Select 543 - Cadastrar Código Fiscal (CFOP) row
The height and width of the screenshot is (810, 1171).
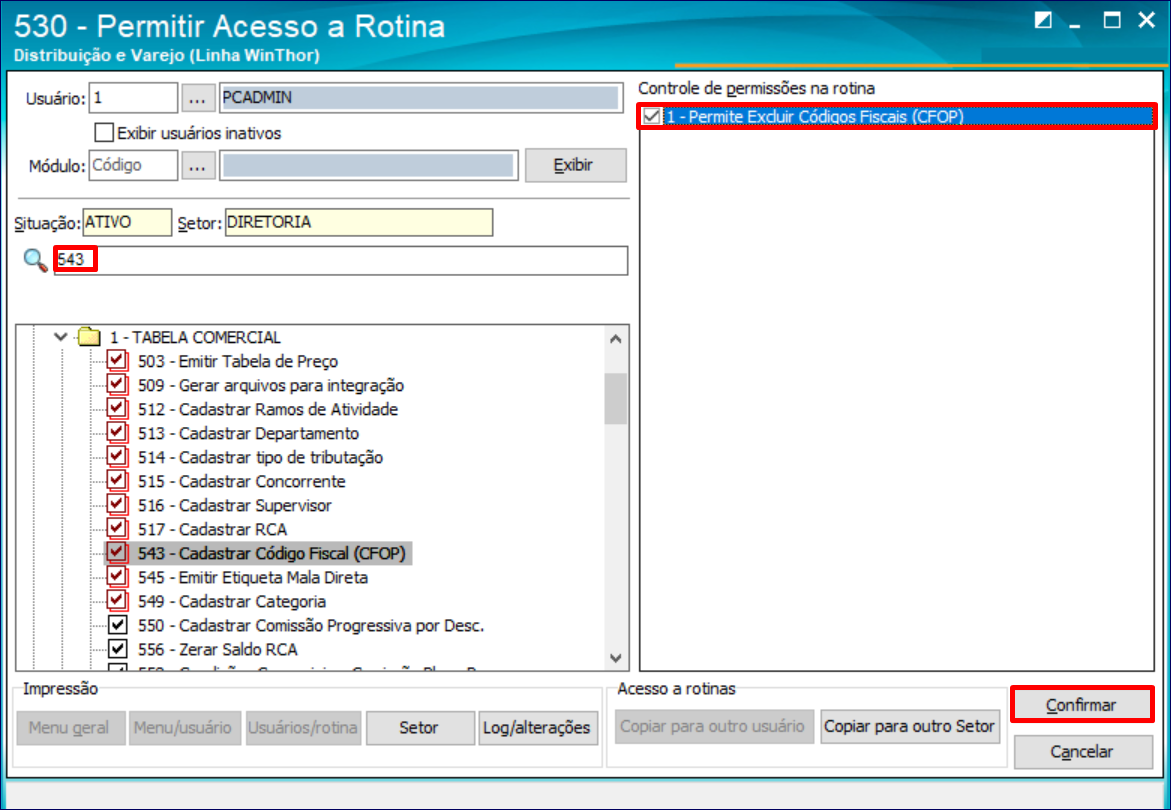click(x=272, y=553)
